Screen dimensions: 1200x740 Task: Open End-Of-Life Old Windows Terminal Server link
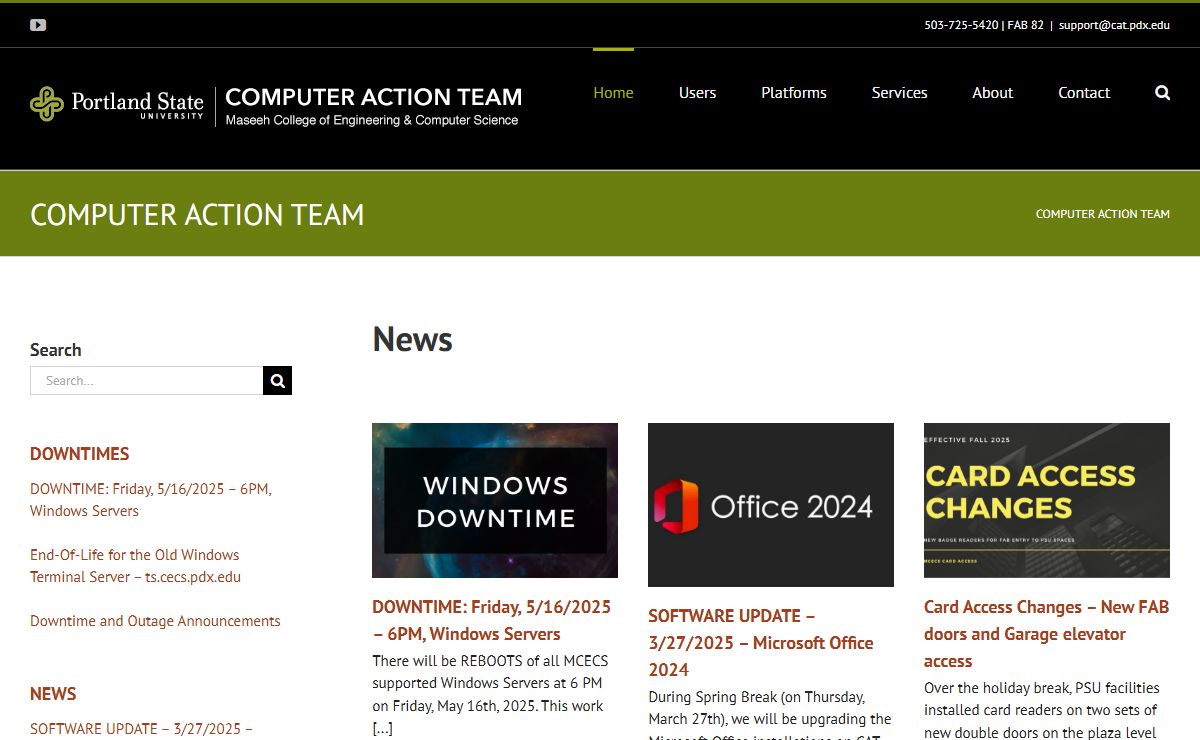pyautogui.click(x=135, y=566)
